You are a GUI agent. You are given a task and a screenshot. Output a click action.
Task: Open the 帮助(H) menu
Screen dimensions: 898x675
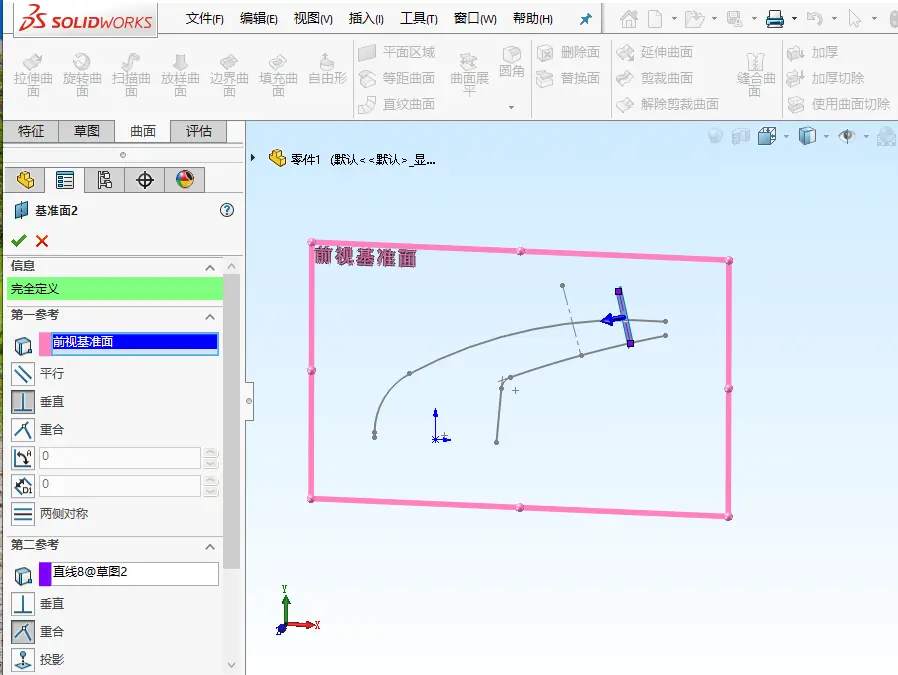coord(533,18)
